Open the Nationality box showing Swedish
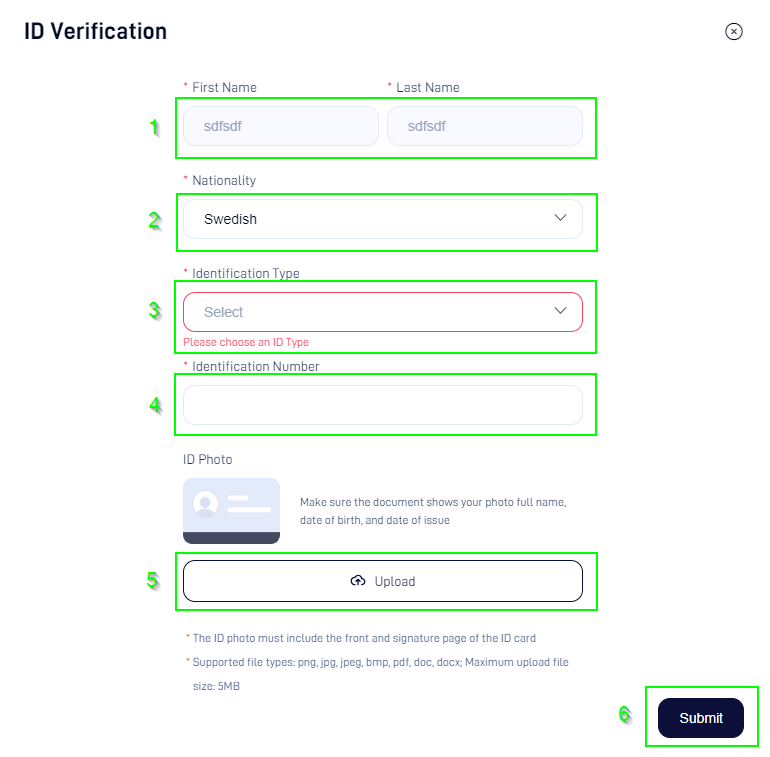Viewport: 770px width, 757px height. (x=370, y=219)
